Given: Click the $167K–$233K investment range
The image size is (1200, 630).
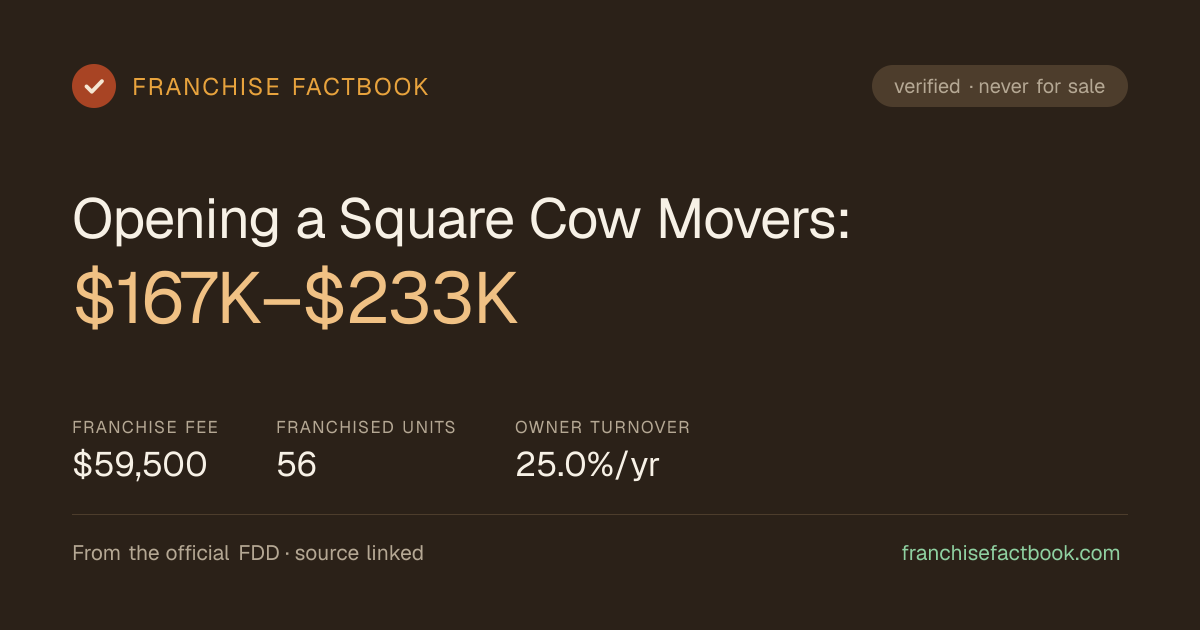Looking at the screenshot, I should [x=296, y=299].
